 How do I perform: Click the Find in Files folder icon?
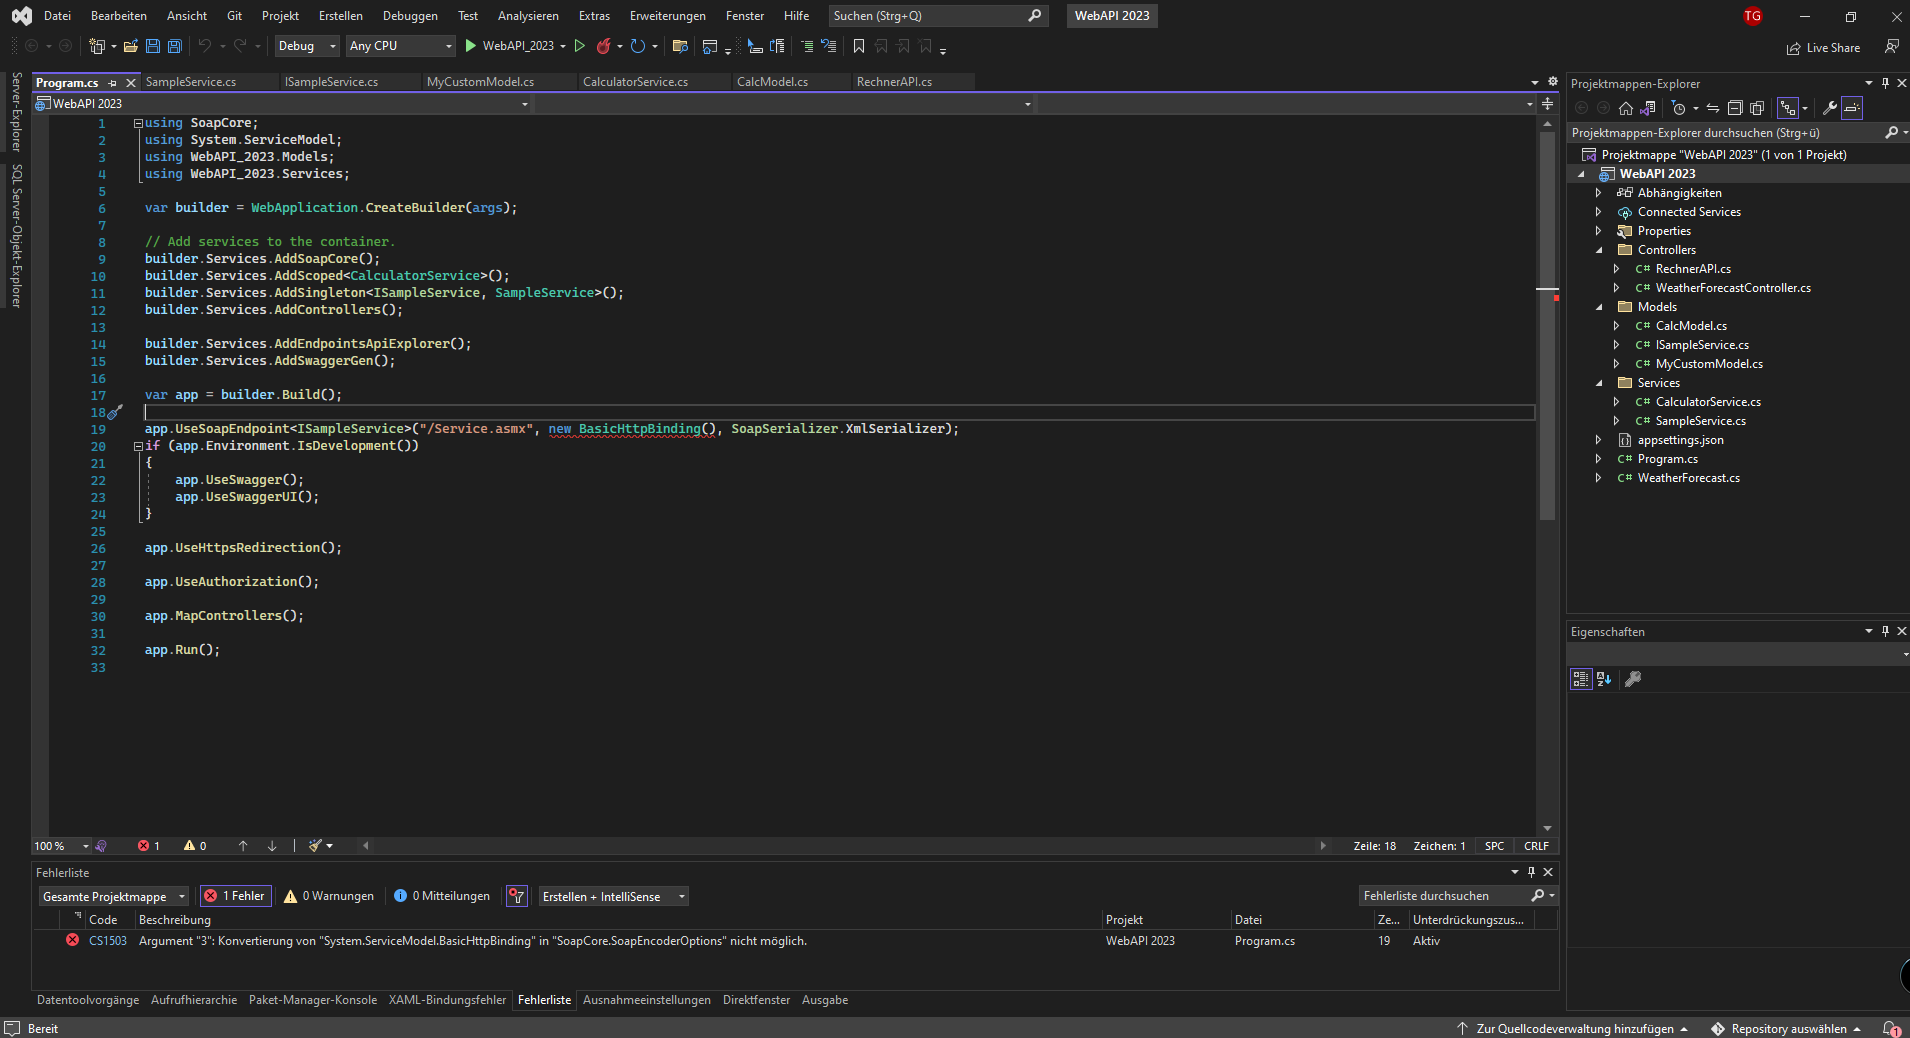pos(680,46)
